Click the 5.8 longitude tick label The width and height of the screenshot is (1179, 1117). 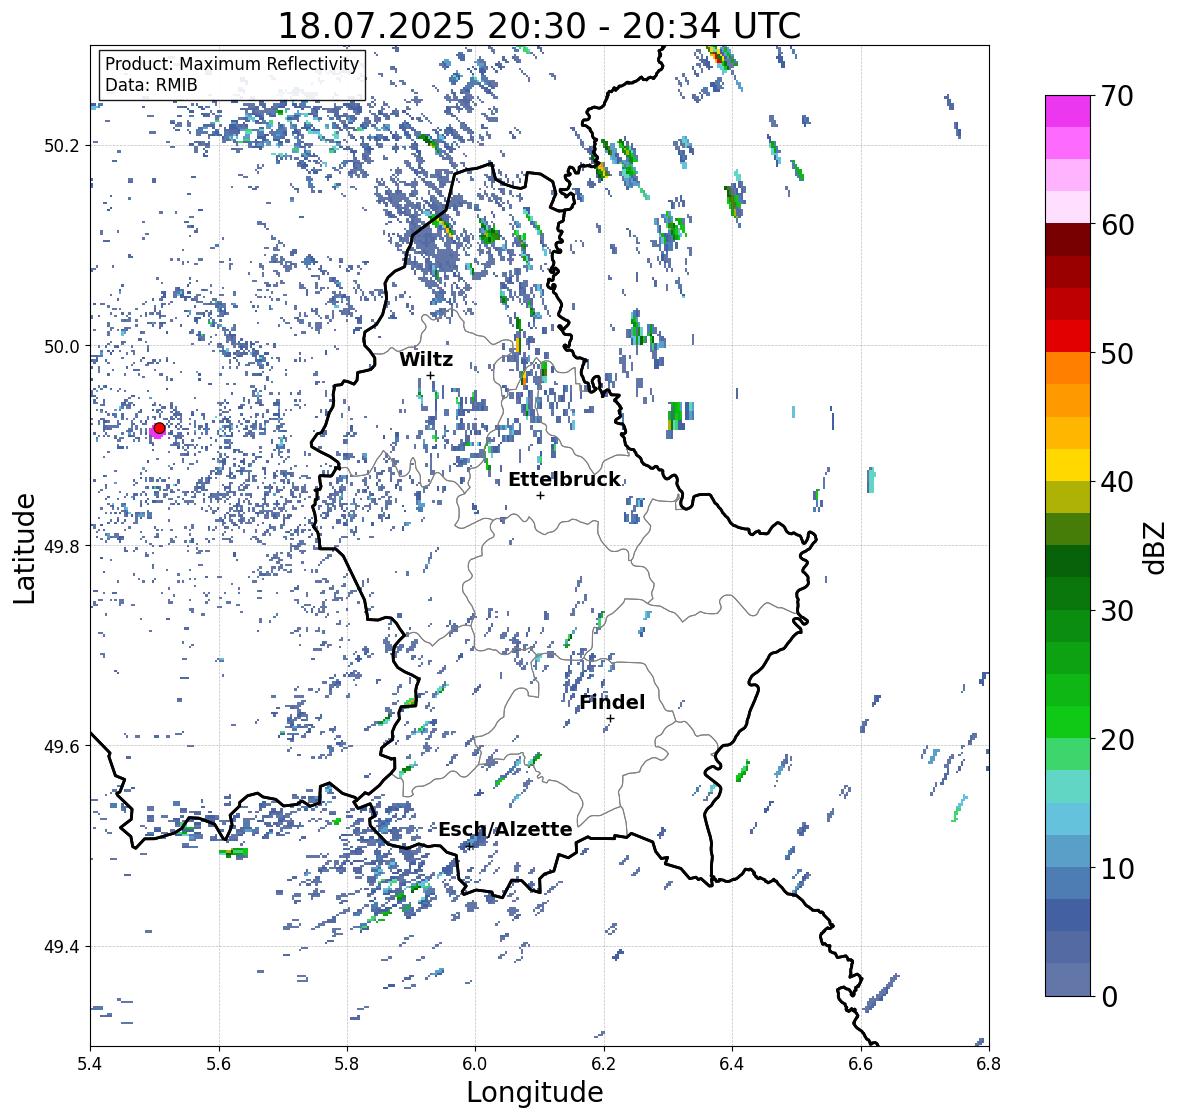(x=347, y=1064)
